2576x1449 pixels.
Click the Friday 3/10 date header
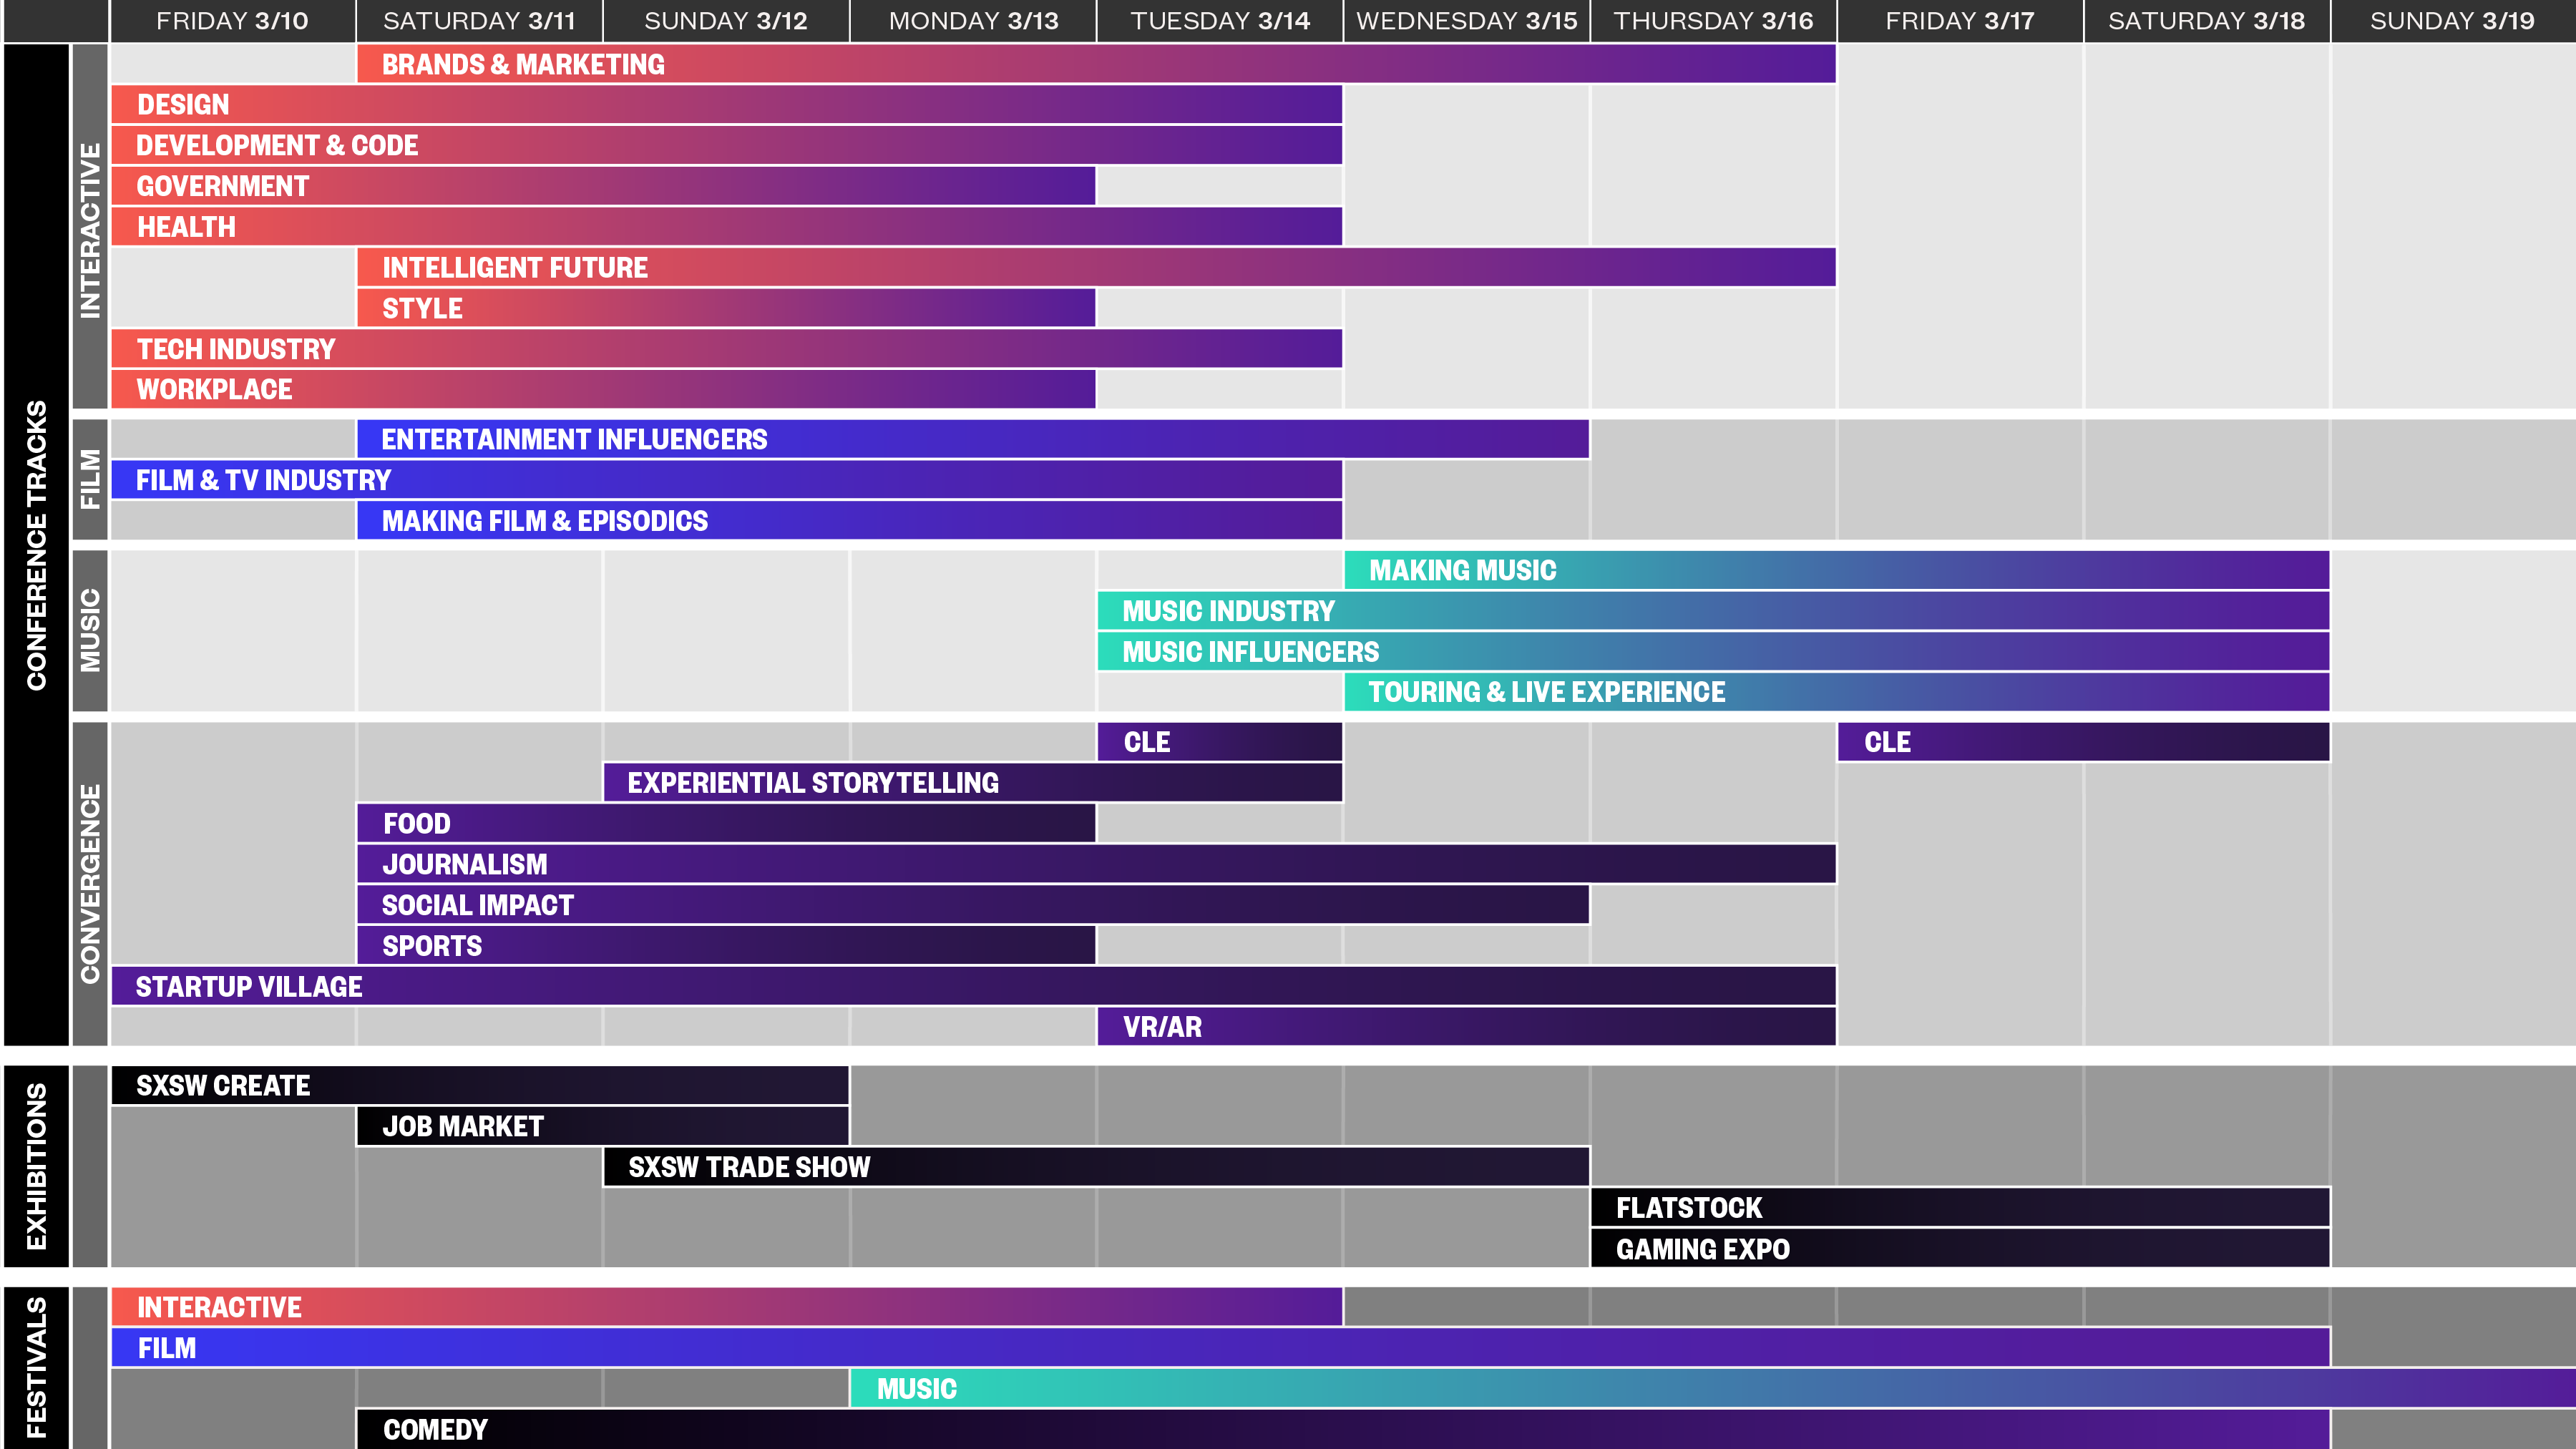tap(232, 21)
